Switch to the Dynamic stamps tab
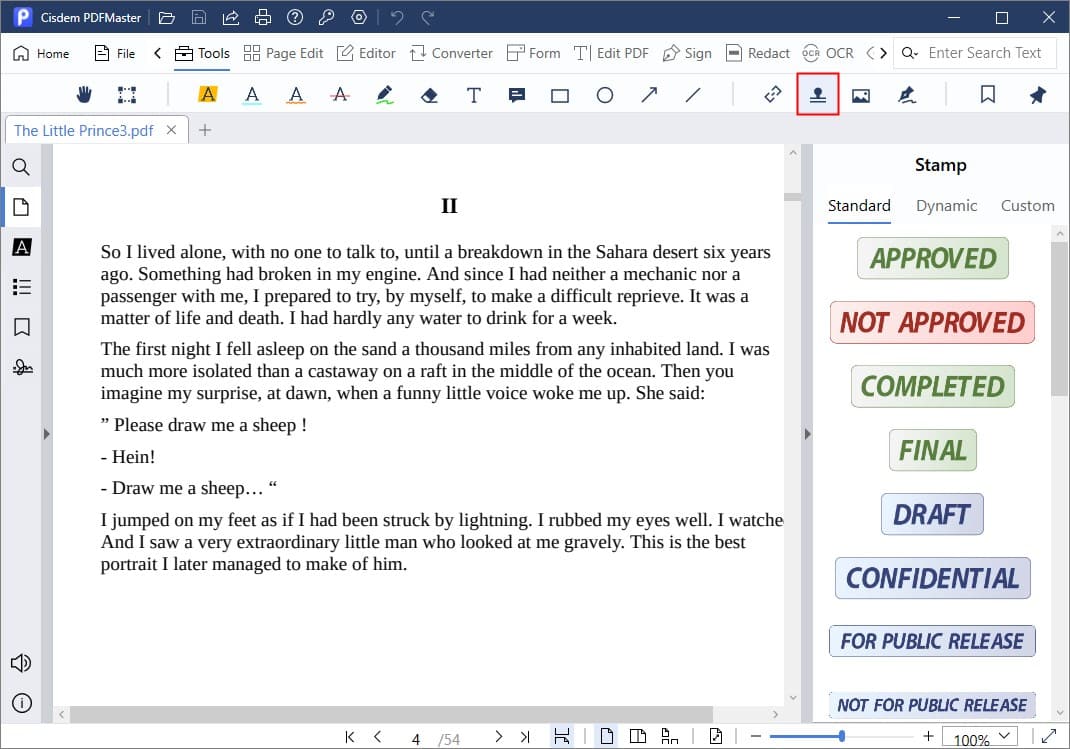The width and height of the screenshot is (1070, 749). [946, 206]
